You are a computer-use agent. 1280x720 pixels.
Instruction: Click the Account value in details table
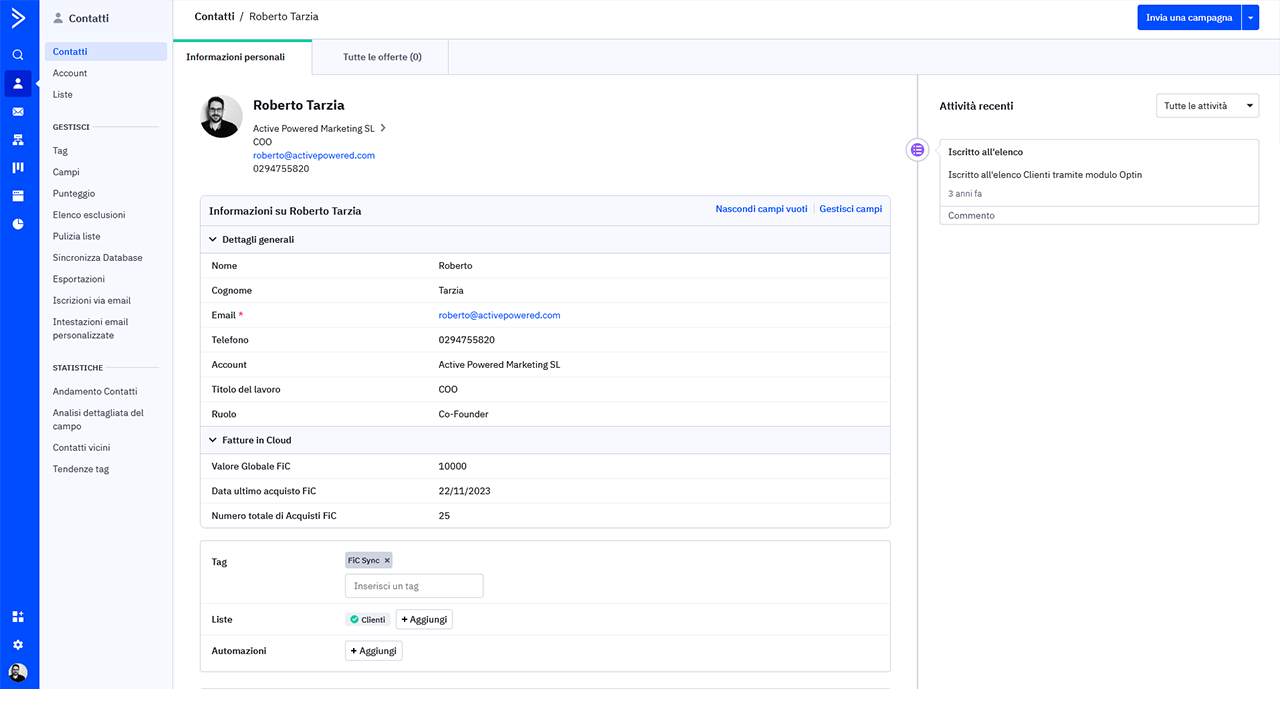pos(499,365)
